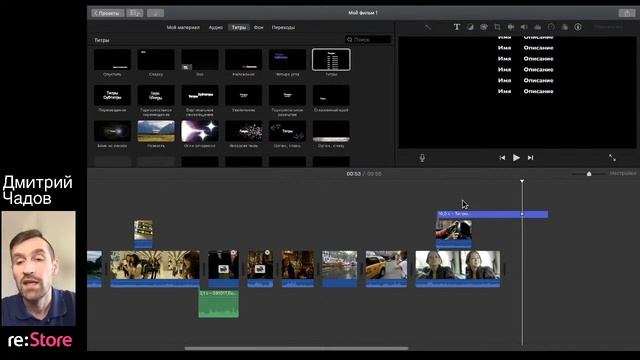
Task: Play the preview video
Action: click(x=516, y=158)
